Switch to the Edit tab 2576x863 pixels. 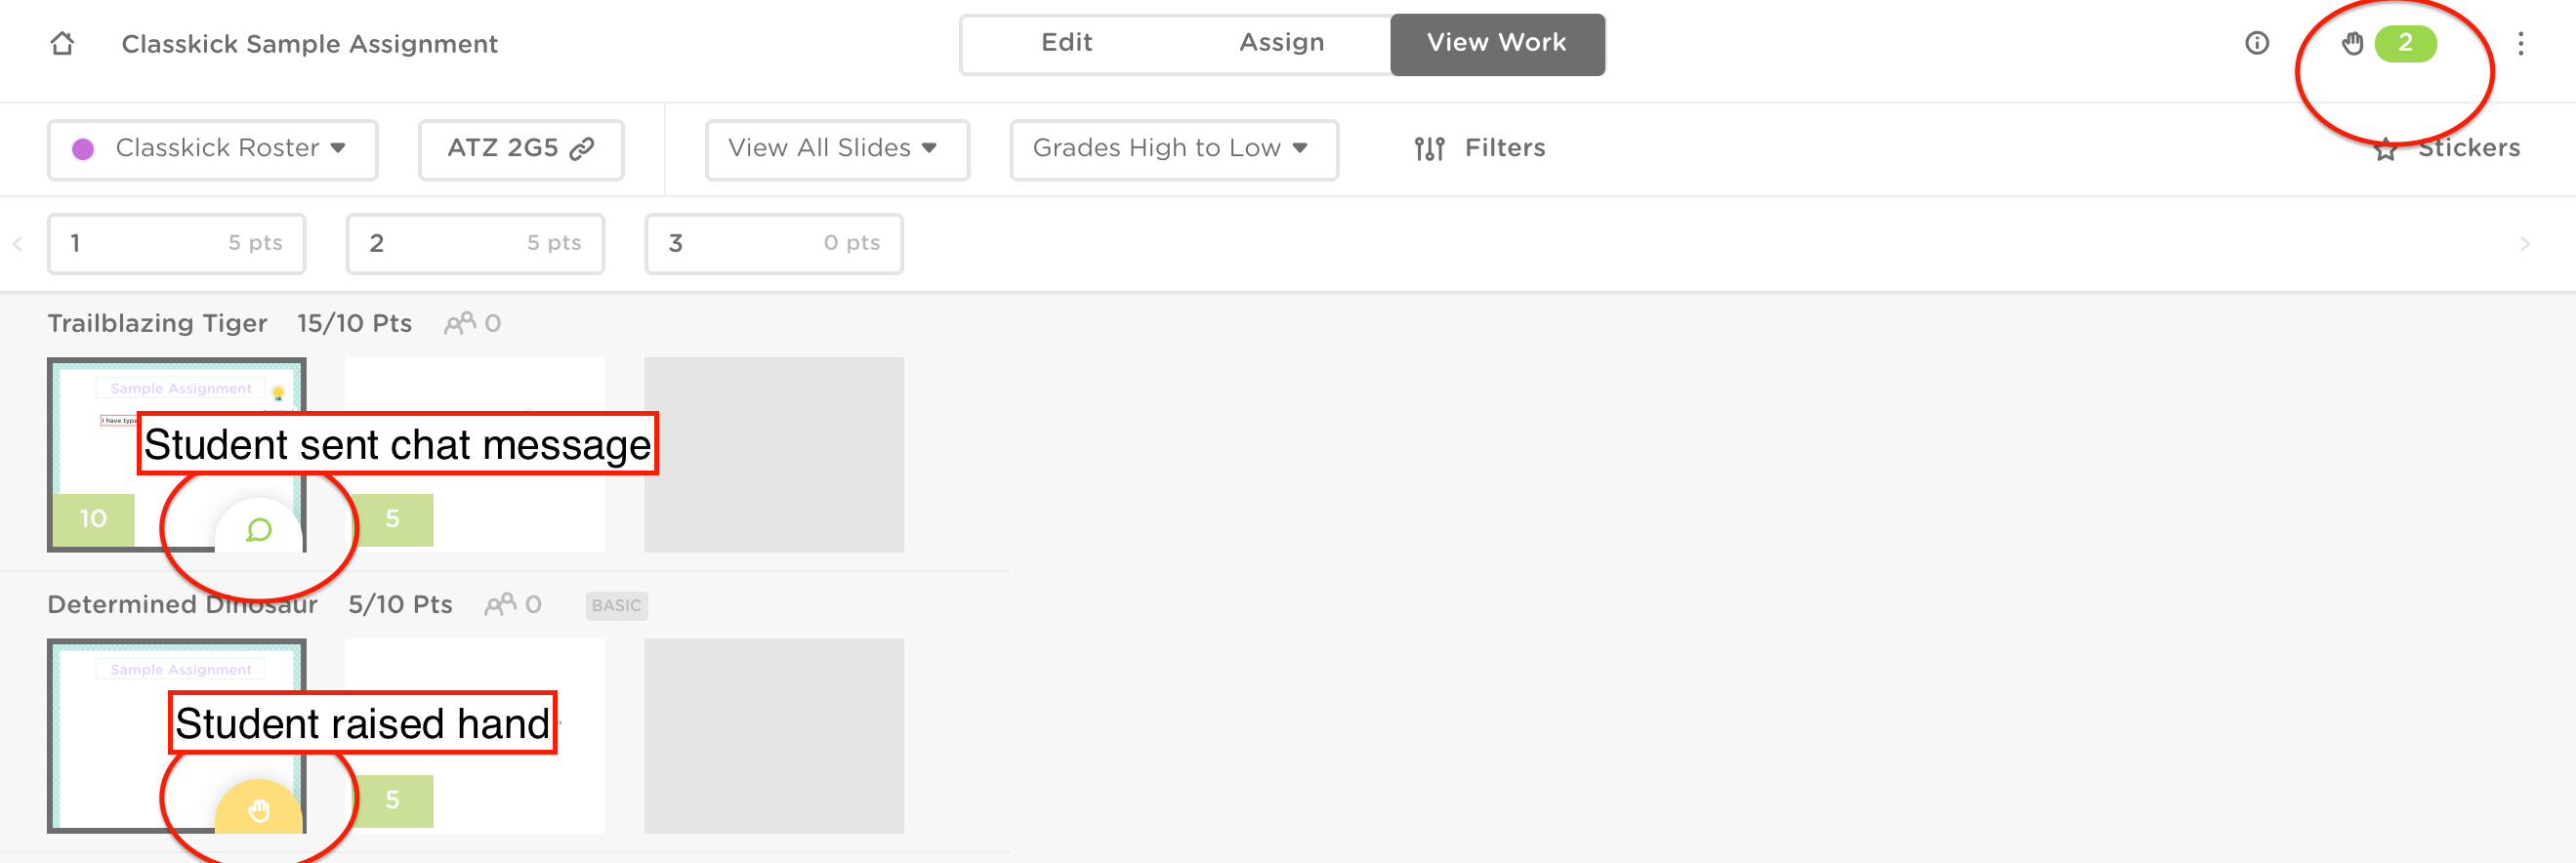pyautogui.click(x=1066, y=43)
